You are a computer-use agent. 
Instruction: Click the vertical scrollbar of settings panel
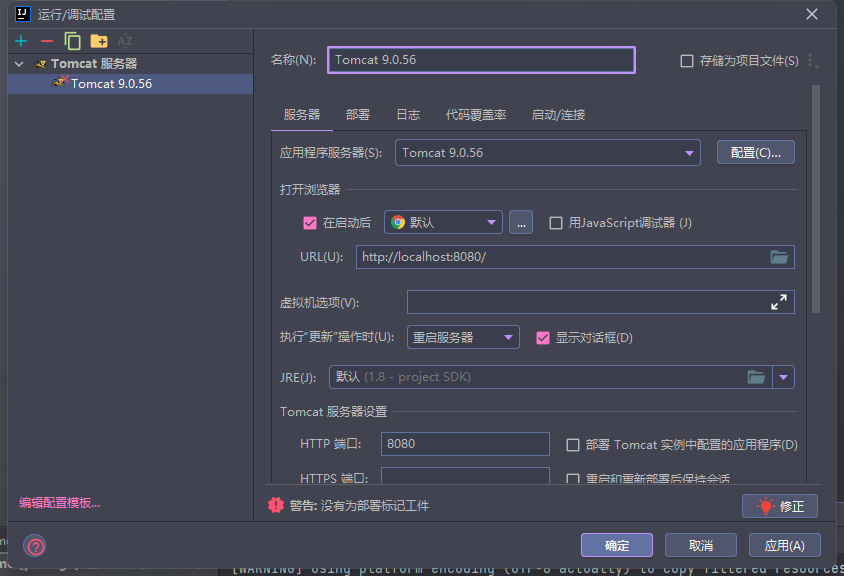(816, 199)
